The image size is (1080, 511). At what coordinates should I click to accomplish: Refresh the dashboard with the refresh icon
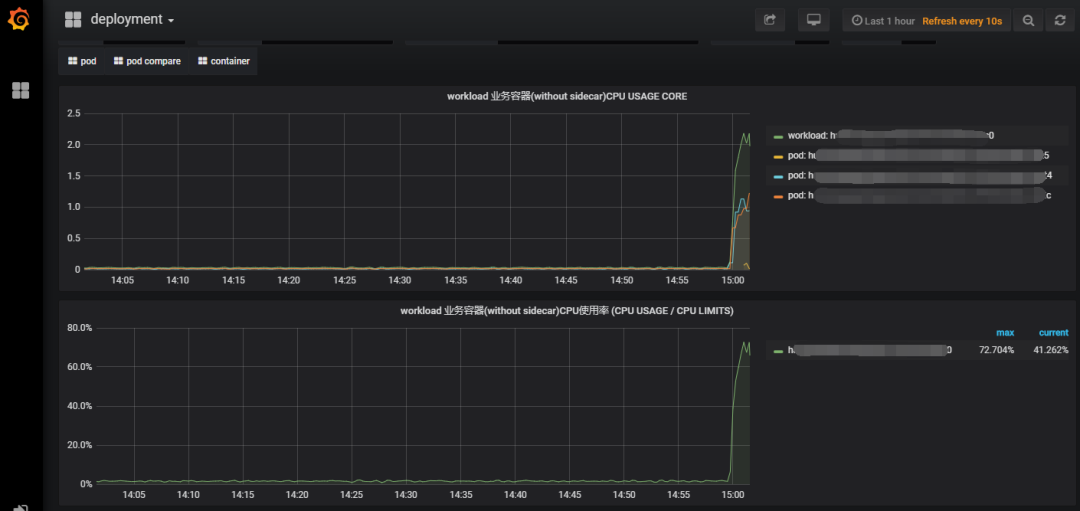tap(1060, 20)
